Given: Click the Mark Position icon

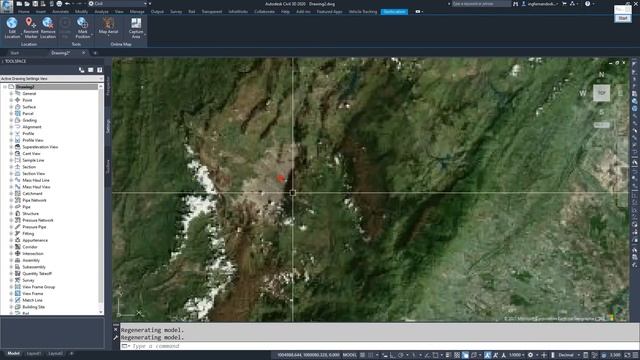Looking at the screenshot, I should pyautogui.click(x=82, y=23).
